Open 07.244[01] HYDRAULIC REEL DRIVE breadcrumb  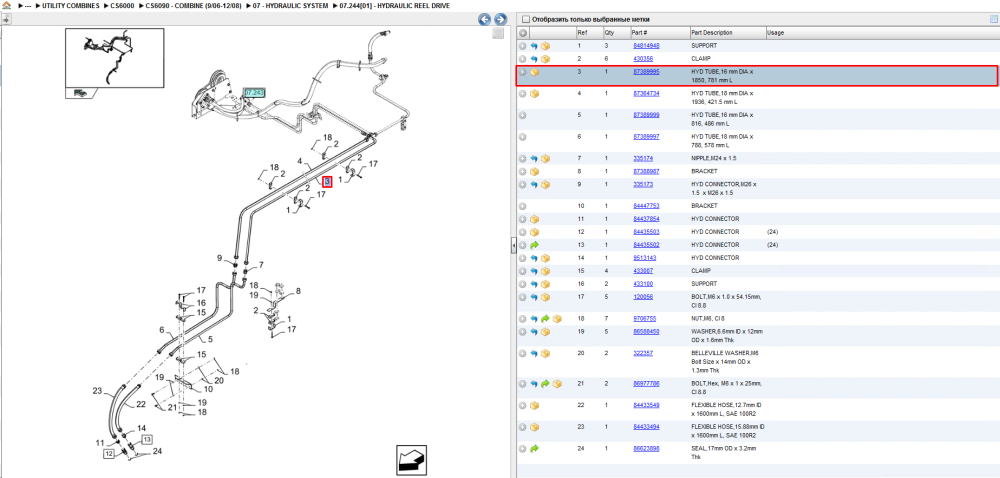point(395,6)
